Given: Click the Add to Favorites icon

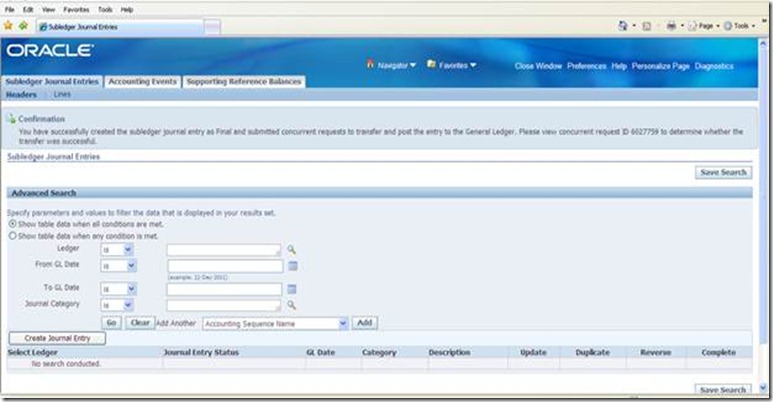Looking at the screenshot, I should pyautogui.click(x=23, y=25).
